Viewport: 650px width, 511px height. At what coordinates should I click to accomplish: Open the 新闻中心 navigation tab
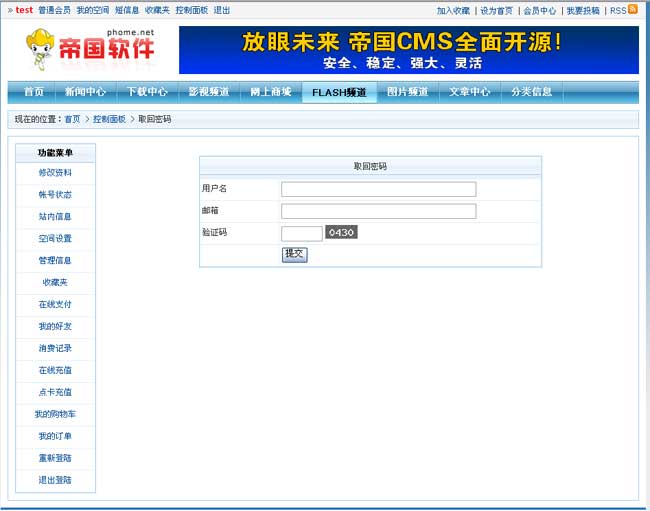85,92
